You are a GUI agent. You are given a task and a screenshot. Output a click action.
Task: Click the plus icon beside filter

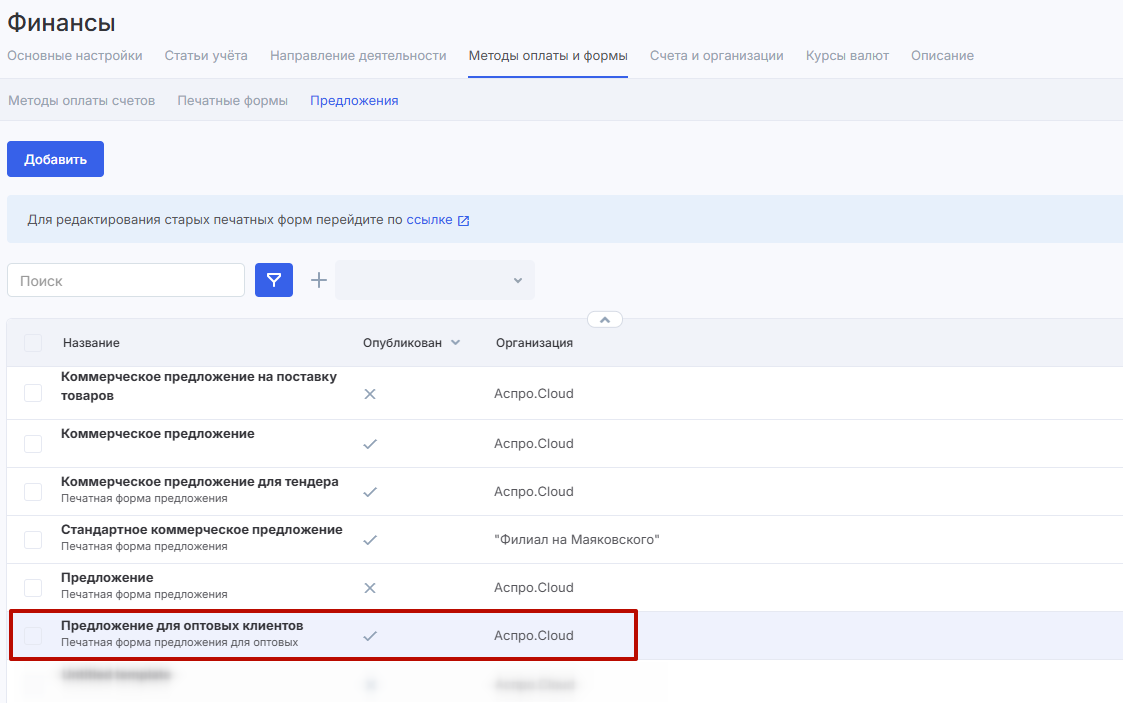(x=319, y=280)
